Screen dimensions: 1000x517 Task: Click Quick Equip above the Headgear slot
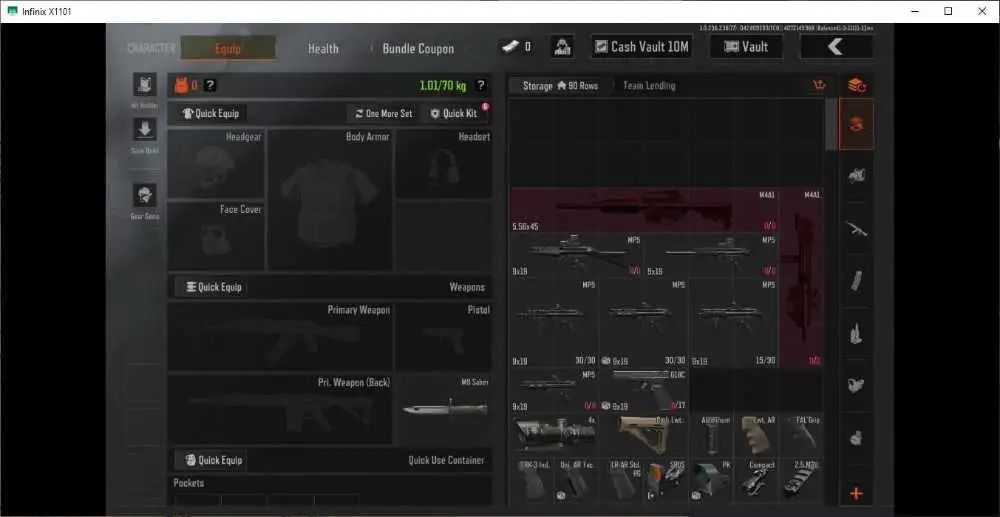(211, 113)
